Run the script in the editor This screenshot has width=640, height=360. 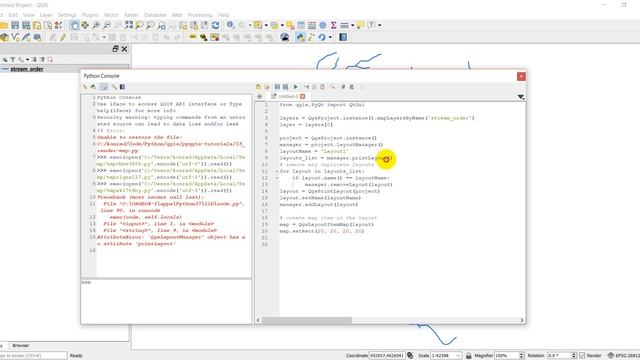click(296, 87)
